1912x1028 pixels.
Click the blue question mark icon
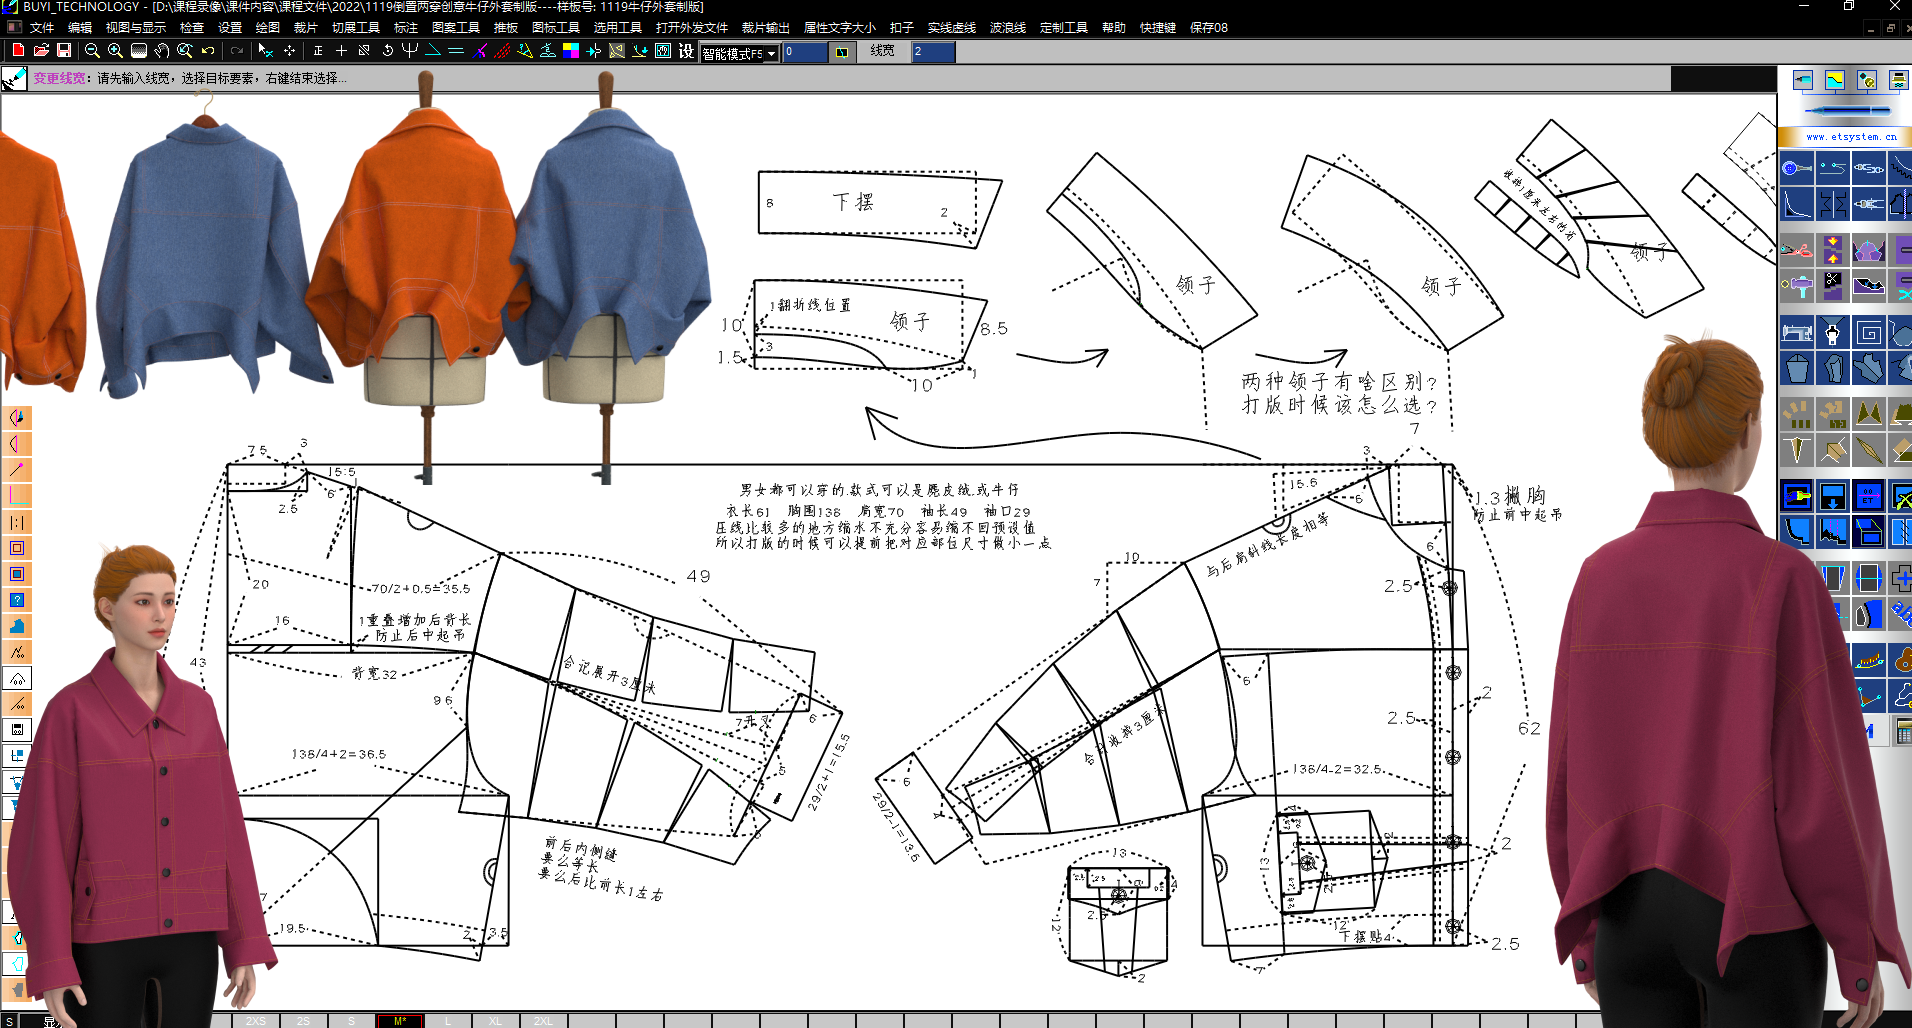coord(17,600)
